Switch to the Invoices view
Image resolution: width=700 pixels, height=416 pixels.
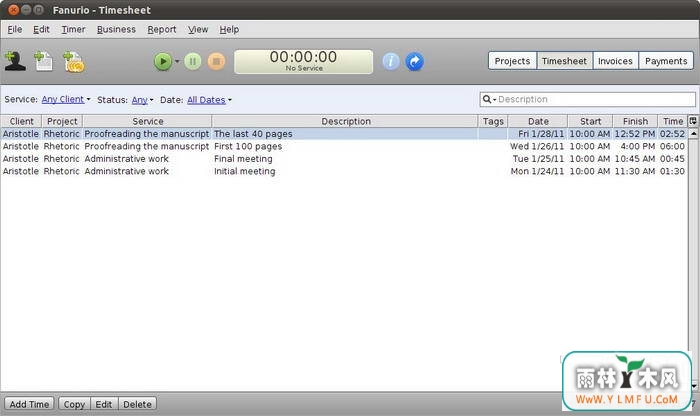[x=615, y=61]
